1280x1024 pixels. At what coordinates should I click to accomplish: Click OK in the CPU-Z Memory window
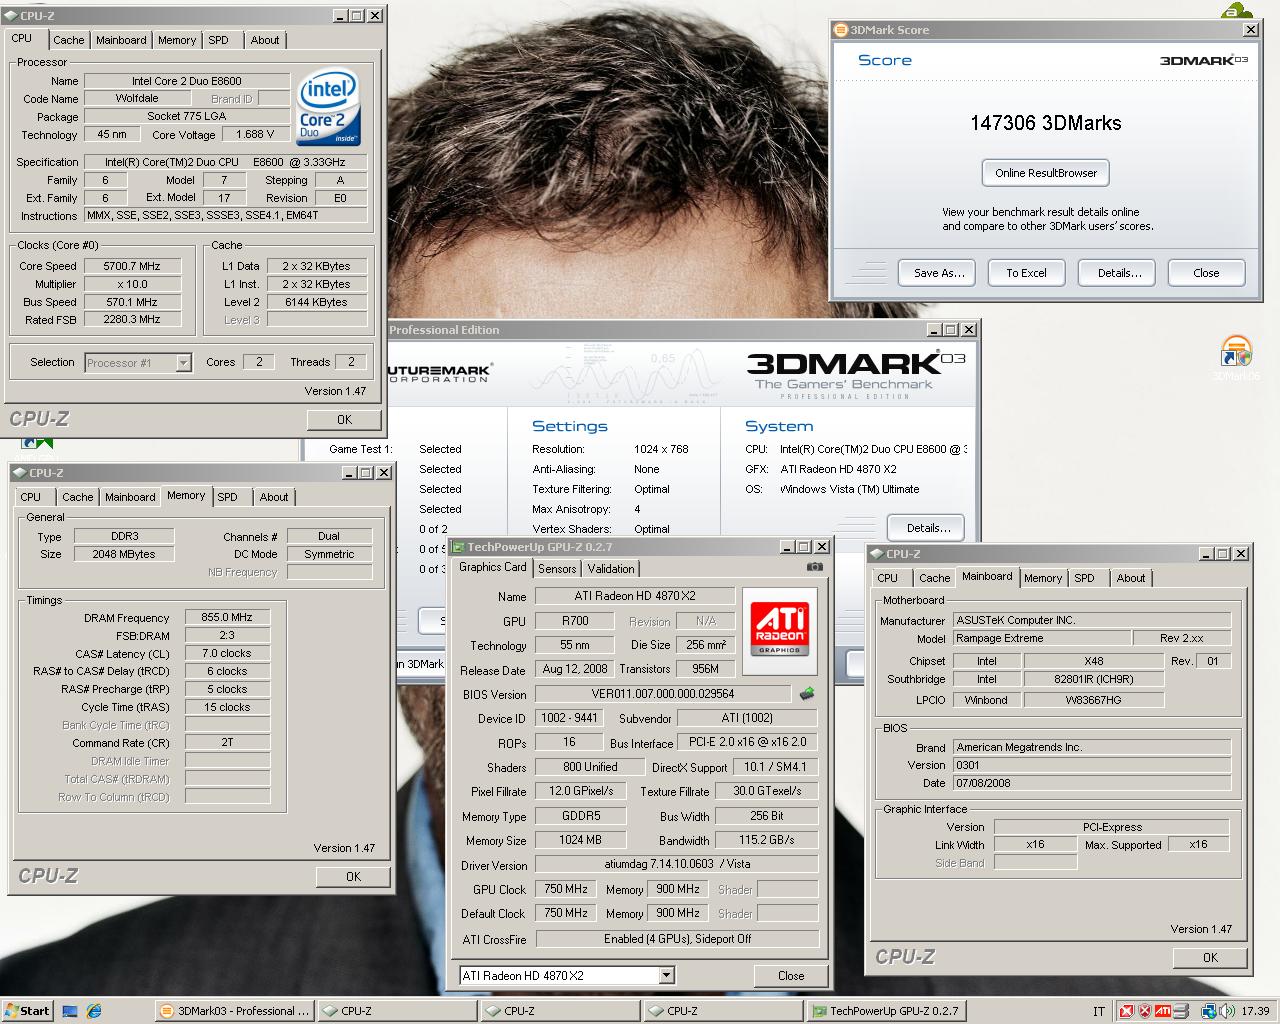(353, 876)
